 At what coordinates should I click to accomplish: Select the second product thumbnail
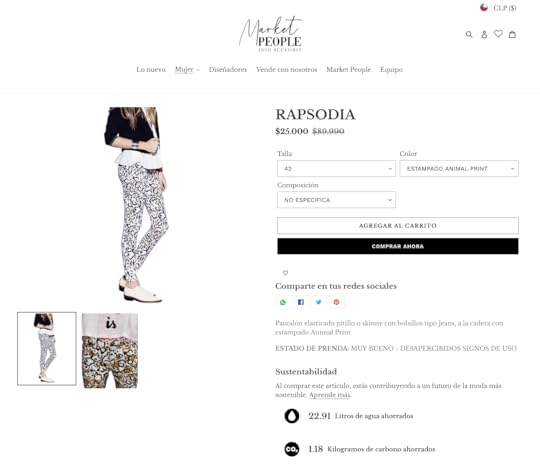click(x=110, y=351)
